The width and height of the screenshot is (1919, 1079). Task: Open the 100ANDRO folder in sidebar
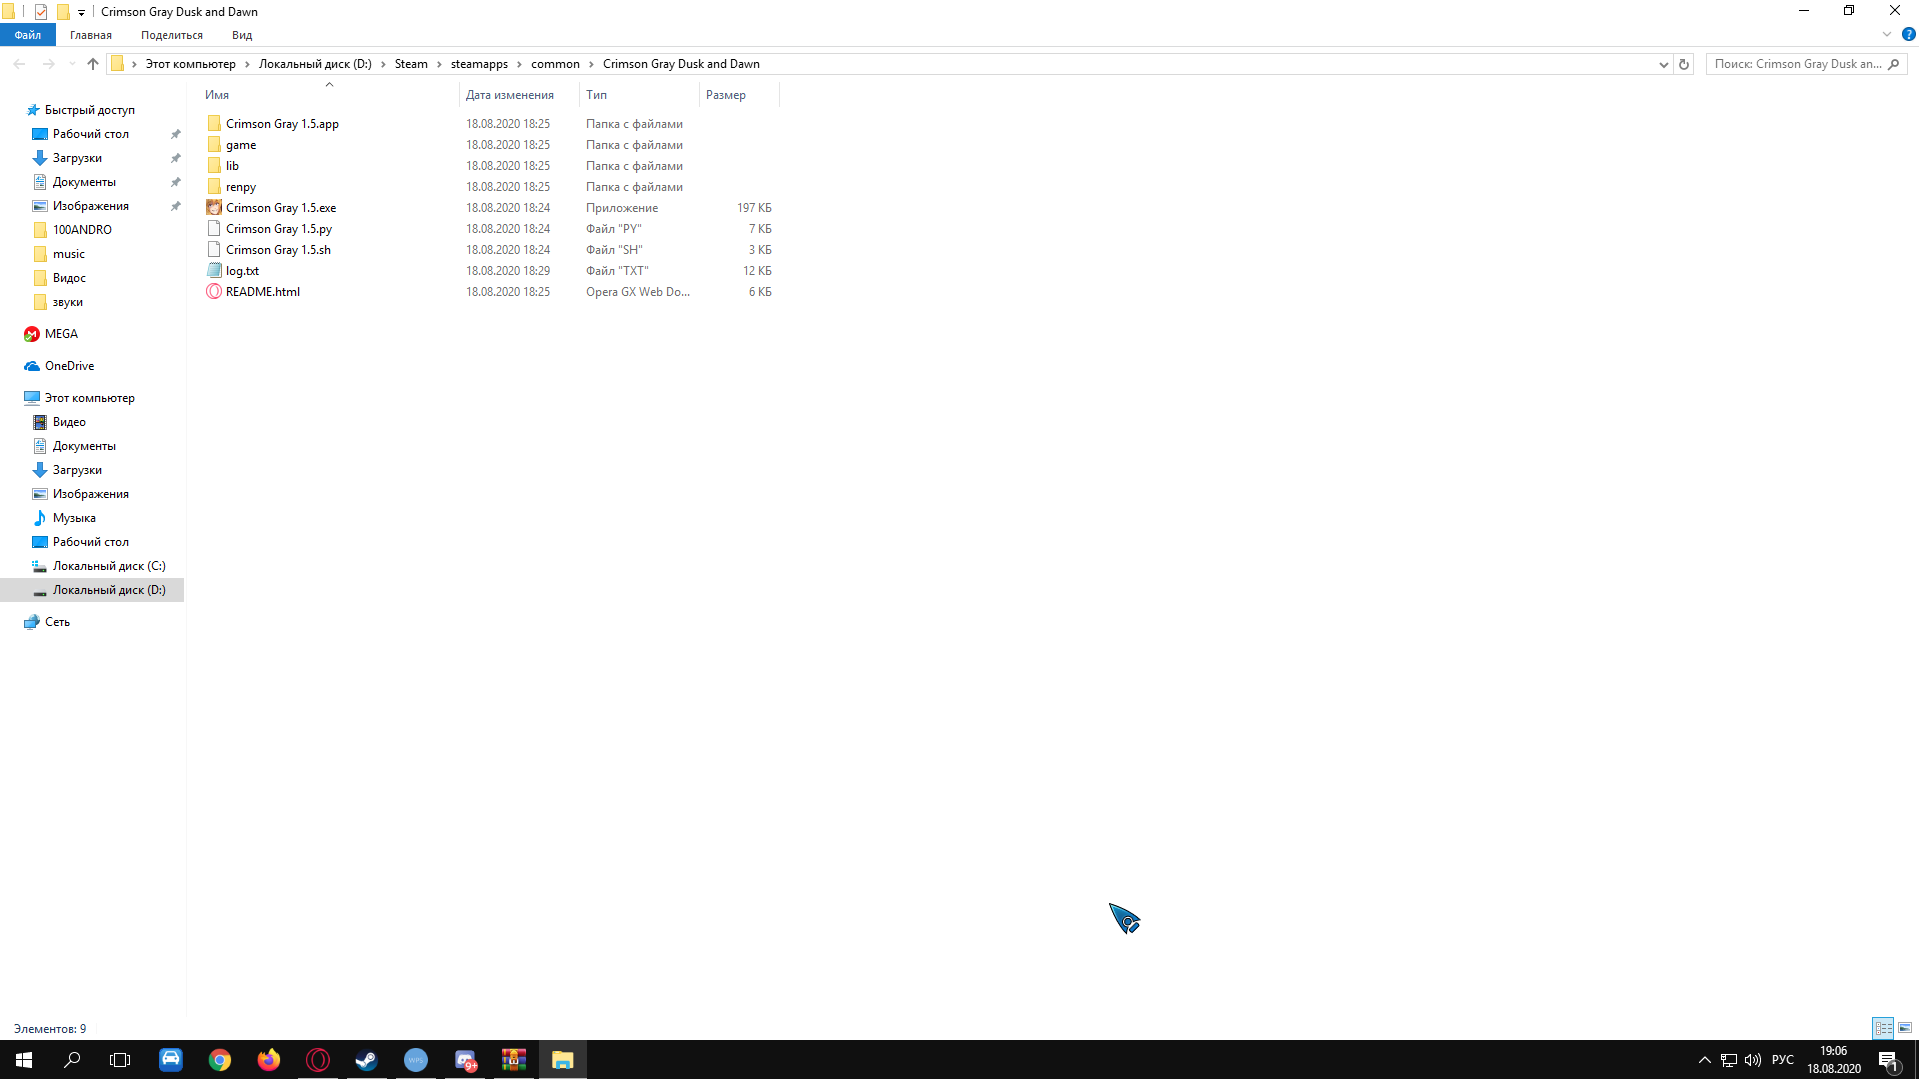82,230
